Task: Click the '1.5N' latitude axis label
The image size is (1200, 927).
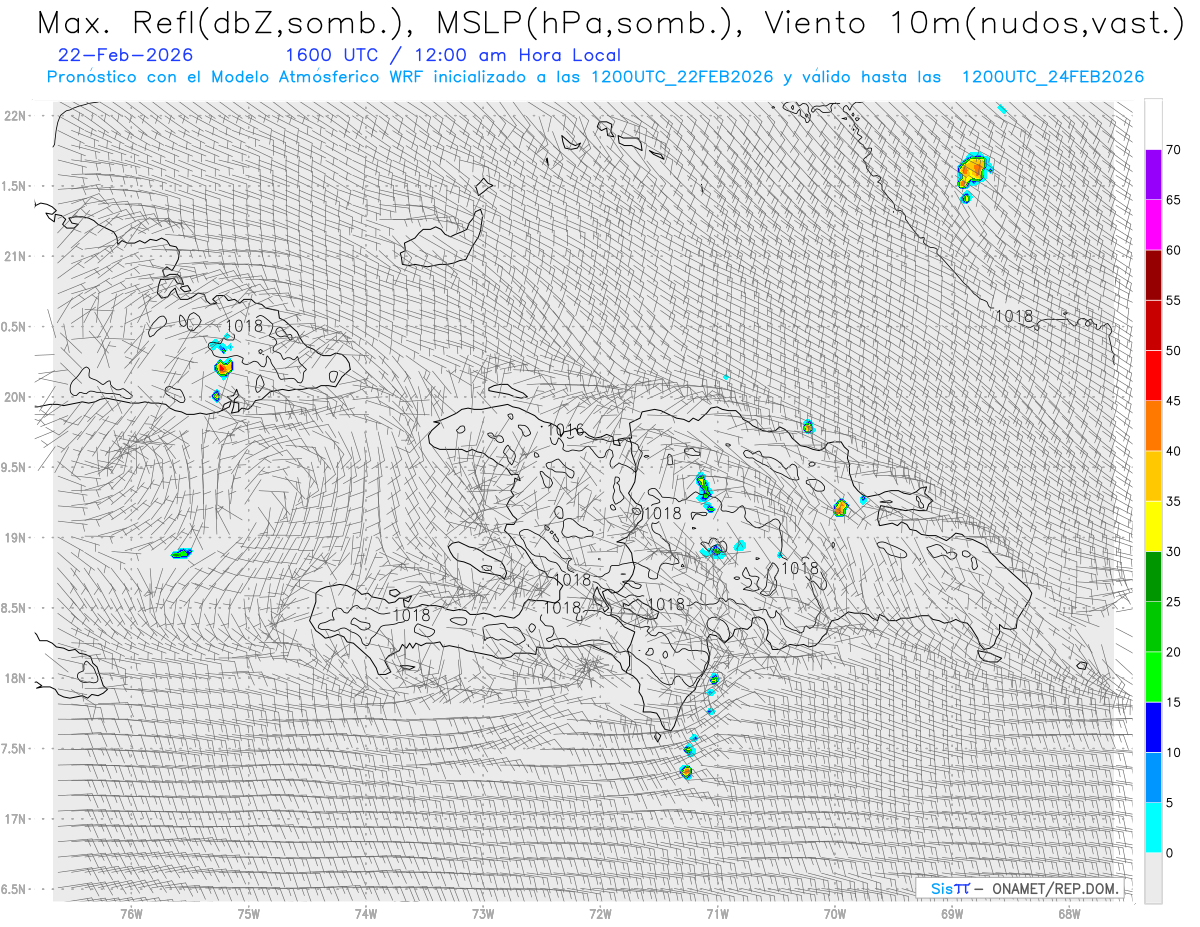Action: tap(14, 186)
